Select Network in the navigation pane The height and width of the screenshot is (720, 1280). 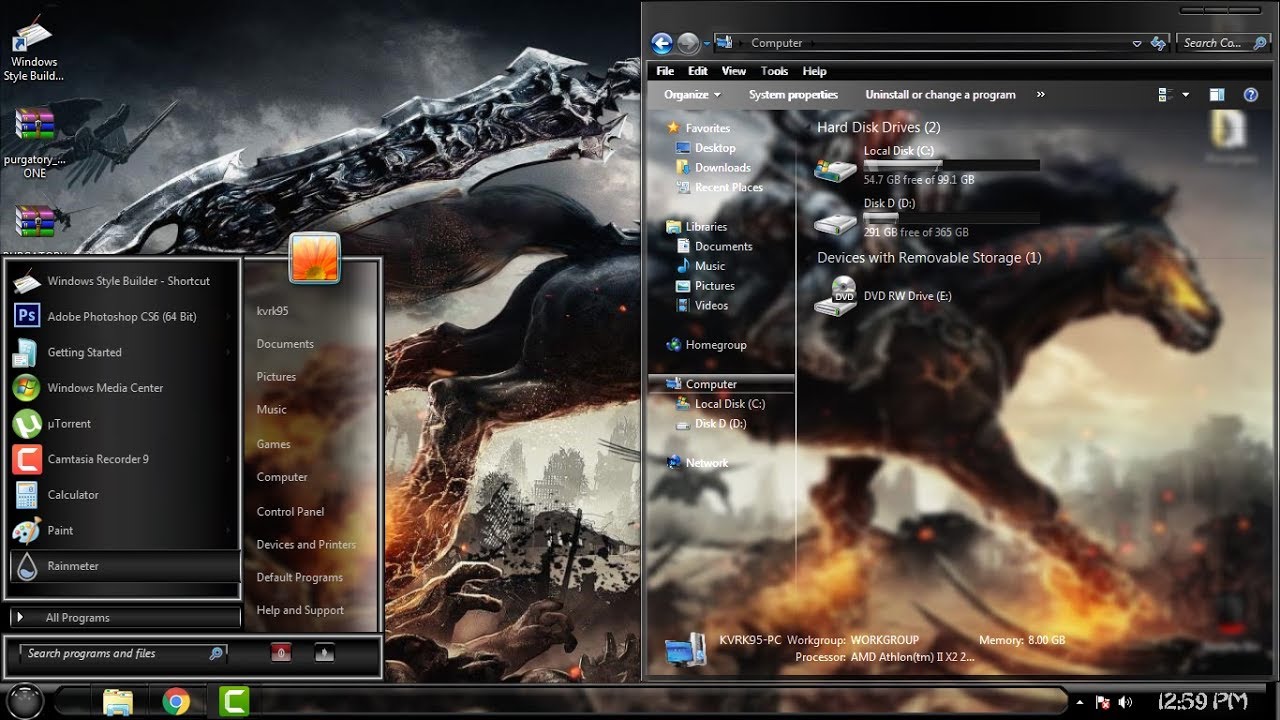[x=697, y=463]
